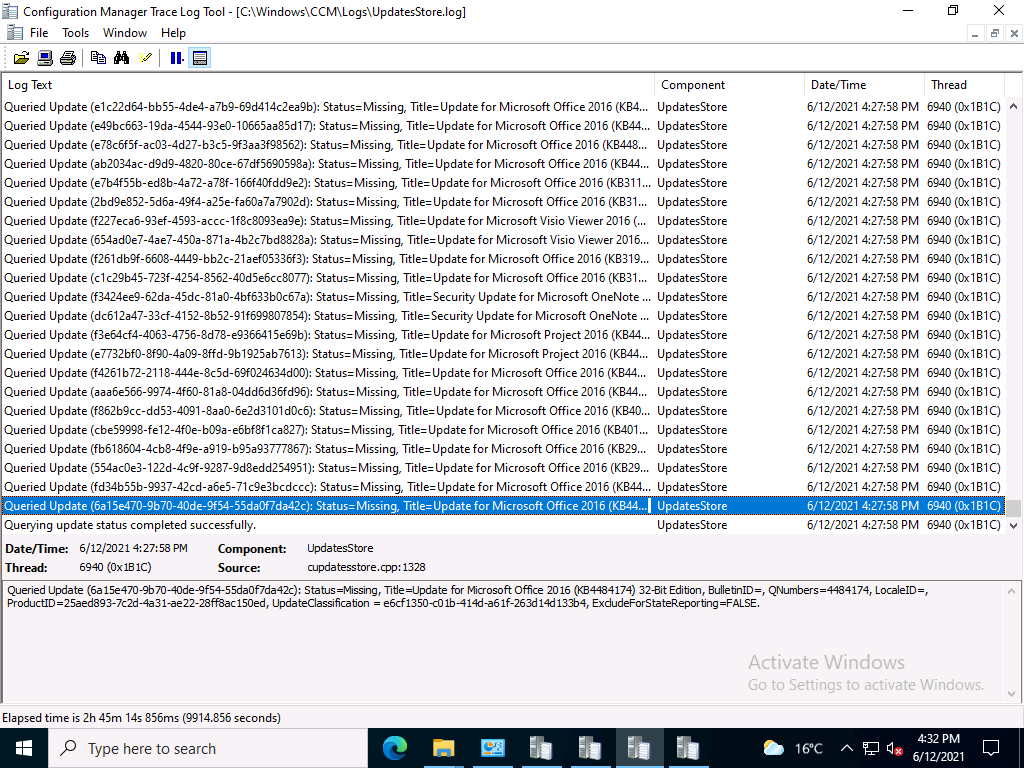Screen dimensions: 1024x768
Task: Select log entry for update e1c22d64-bb55-4de4
Action: [503, 106]
